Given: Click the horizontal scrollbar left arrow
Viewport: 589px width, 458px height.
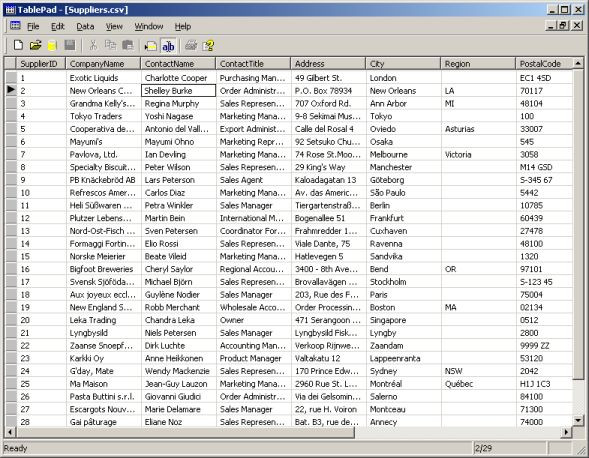Looking at the screenshot, I should [x=10, y=432].
